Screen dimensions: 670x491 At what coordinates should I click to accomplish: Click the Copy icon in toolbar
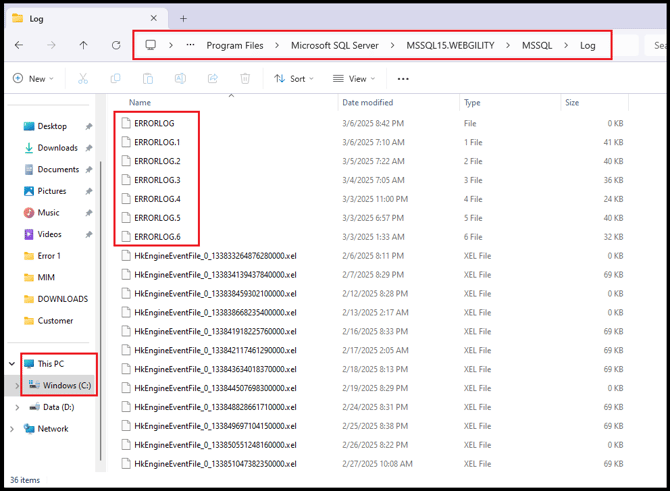tap(115, 79)
